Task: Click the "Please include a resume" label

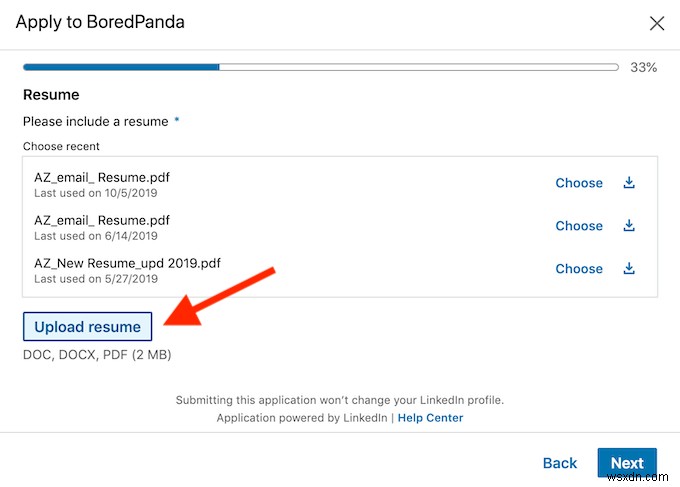Action: click(96, 121)
